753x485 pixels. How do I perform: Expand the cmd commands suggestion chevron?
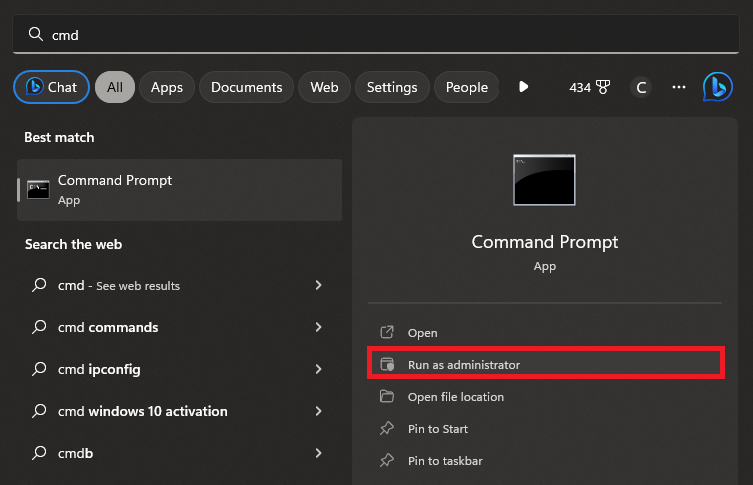pyautogui.click(x=318, y=327)
